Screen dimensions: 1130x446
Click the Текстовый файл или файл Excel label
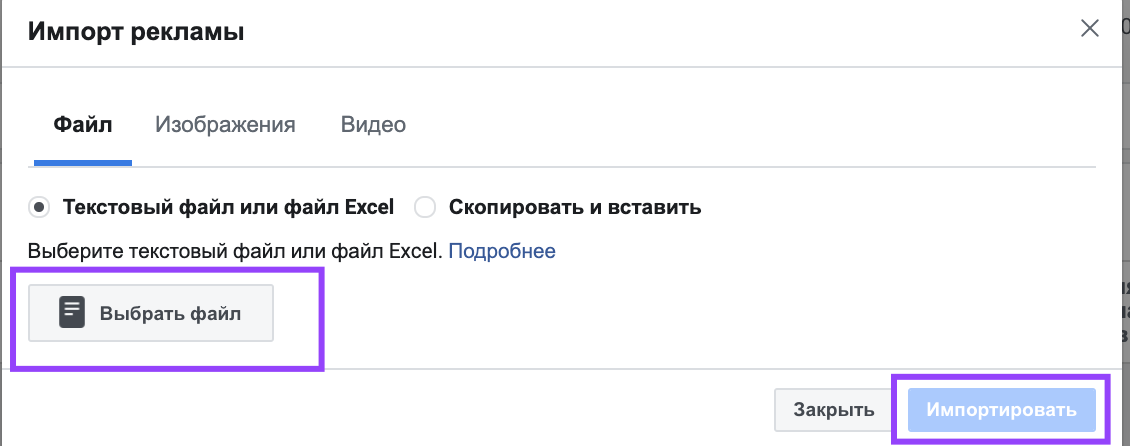click(228, 208)
